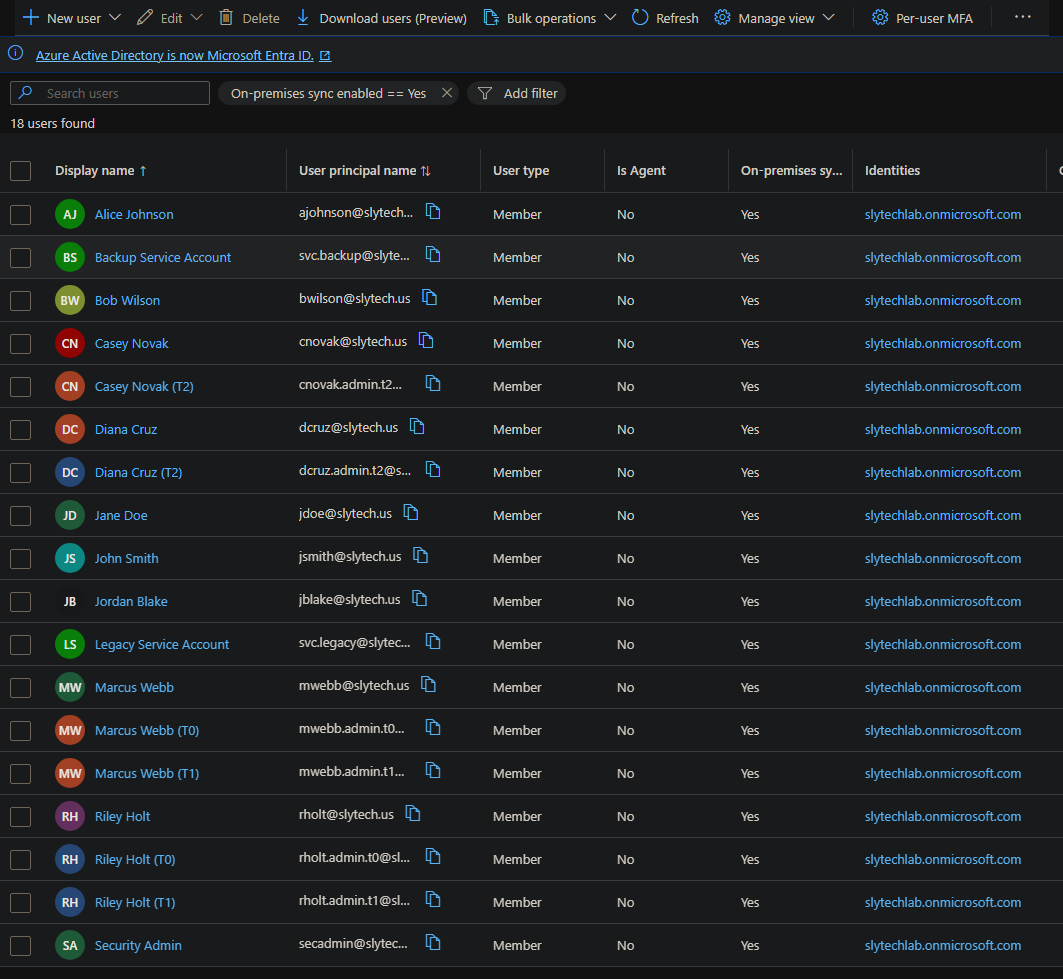Screen dimensions: 1063x979
Task: Open Diana Cruz user profile
Action: (126, 430)
